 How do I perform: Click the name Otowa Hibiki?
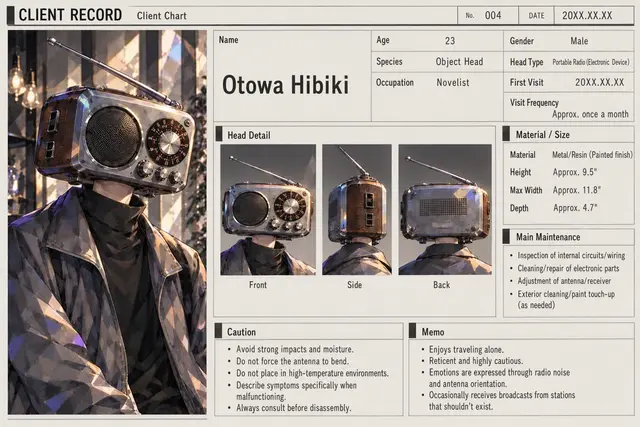coord(285,85)
